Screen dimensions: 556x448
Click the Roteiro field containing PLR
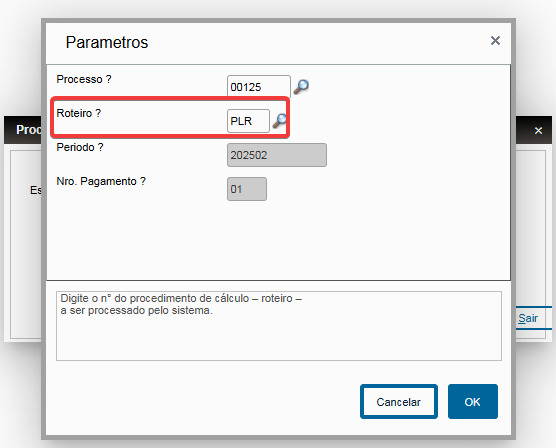pos(248,121)
